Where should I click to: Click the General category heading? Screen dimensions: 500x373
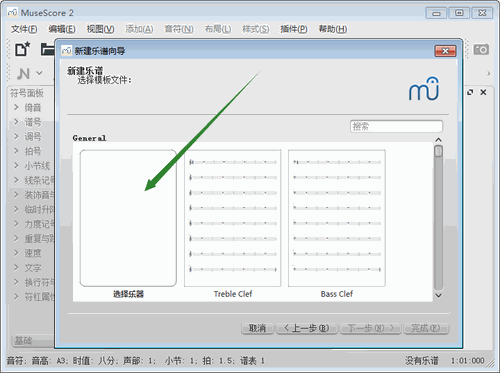pyautogui.click(x=89, y=138)
